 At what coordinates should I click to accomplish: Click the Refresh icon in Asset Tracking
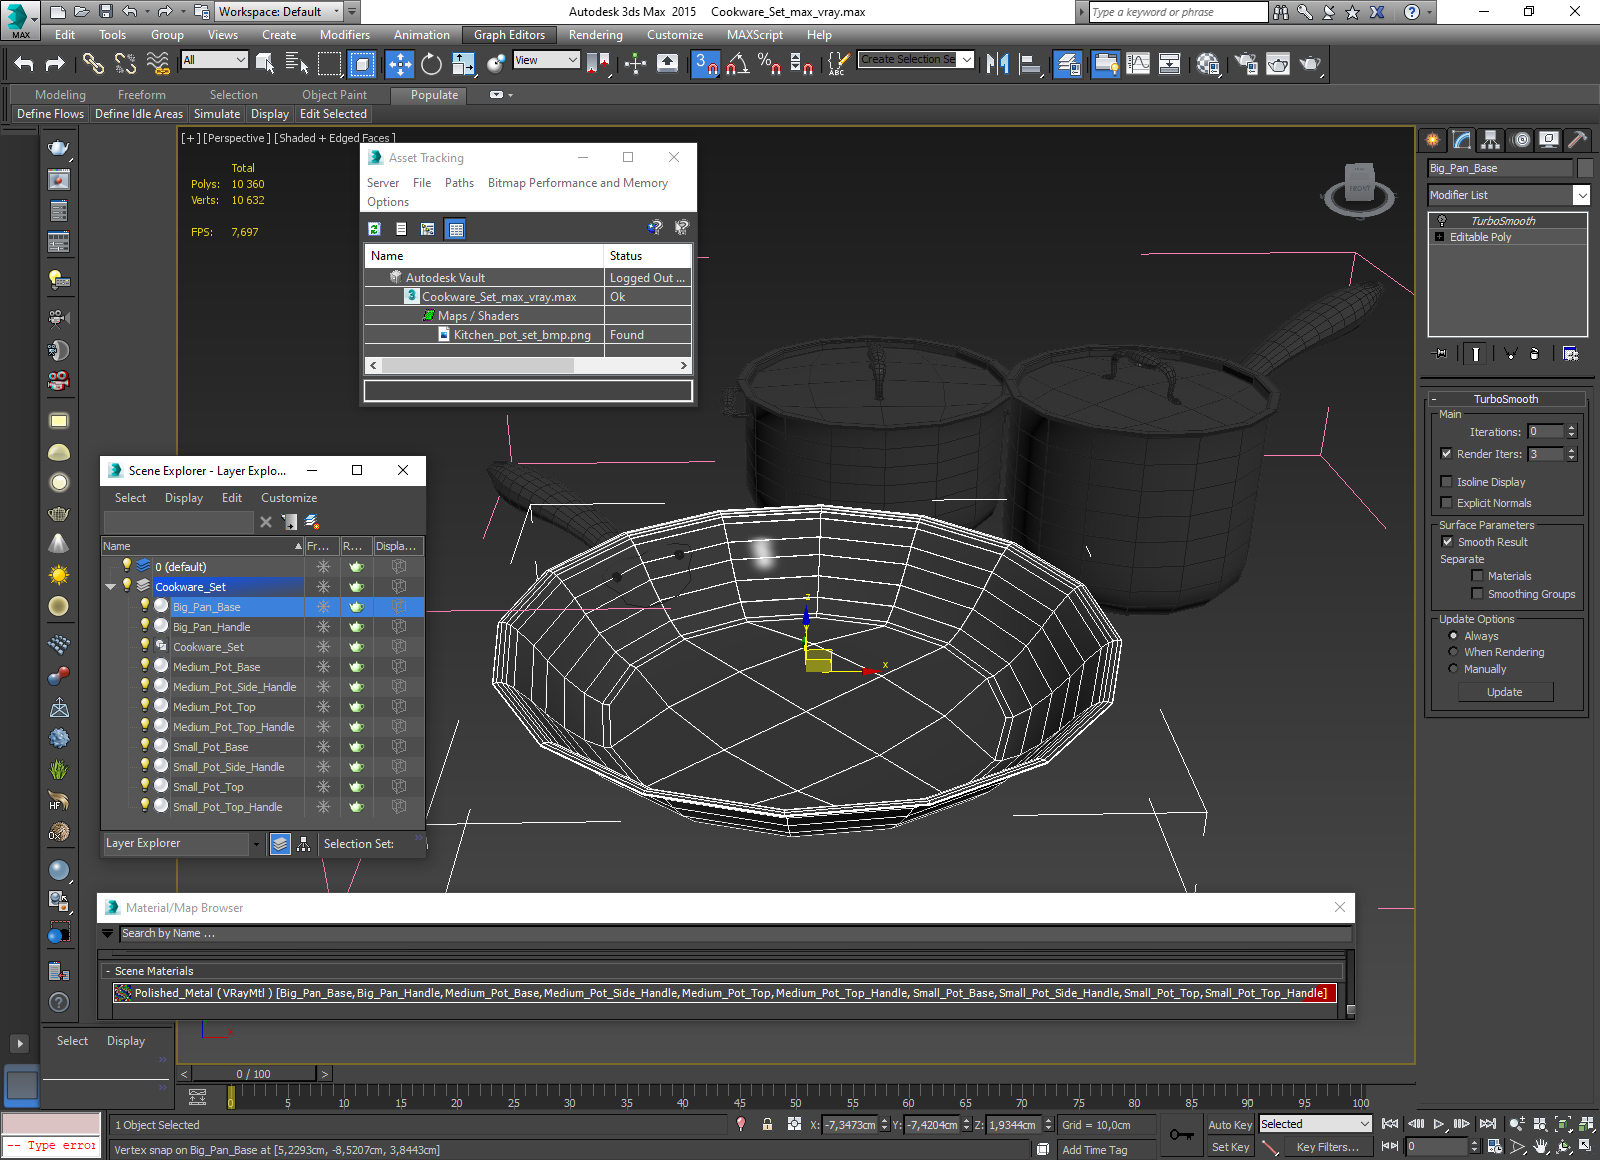[374, 229]
